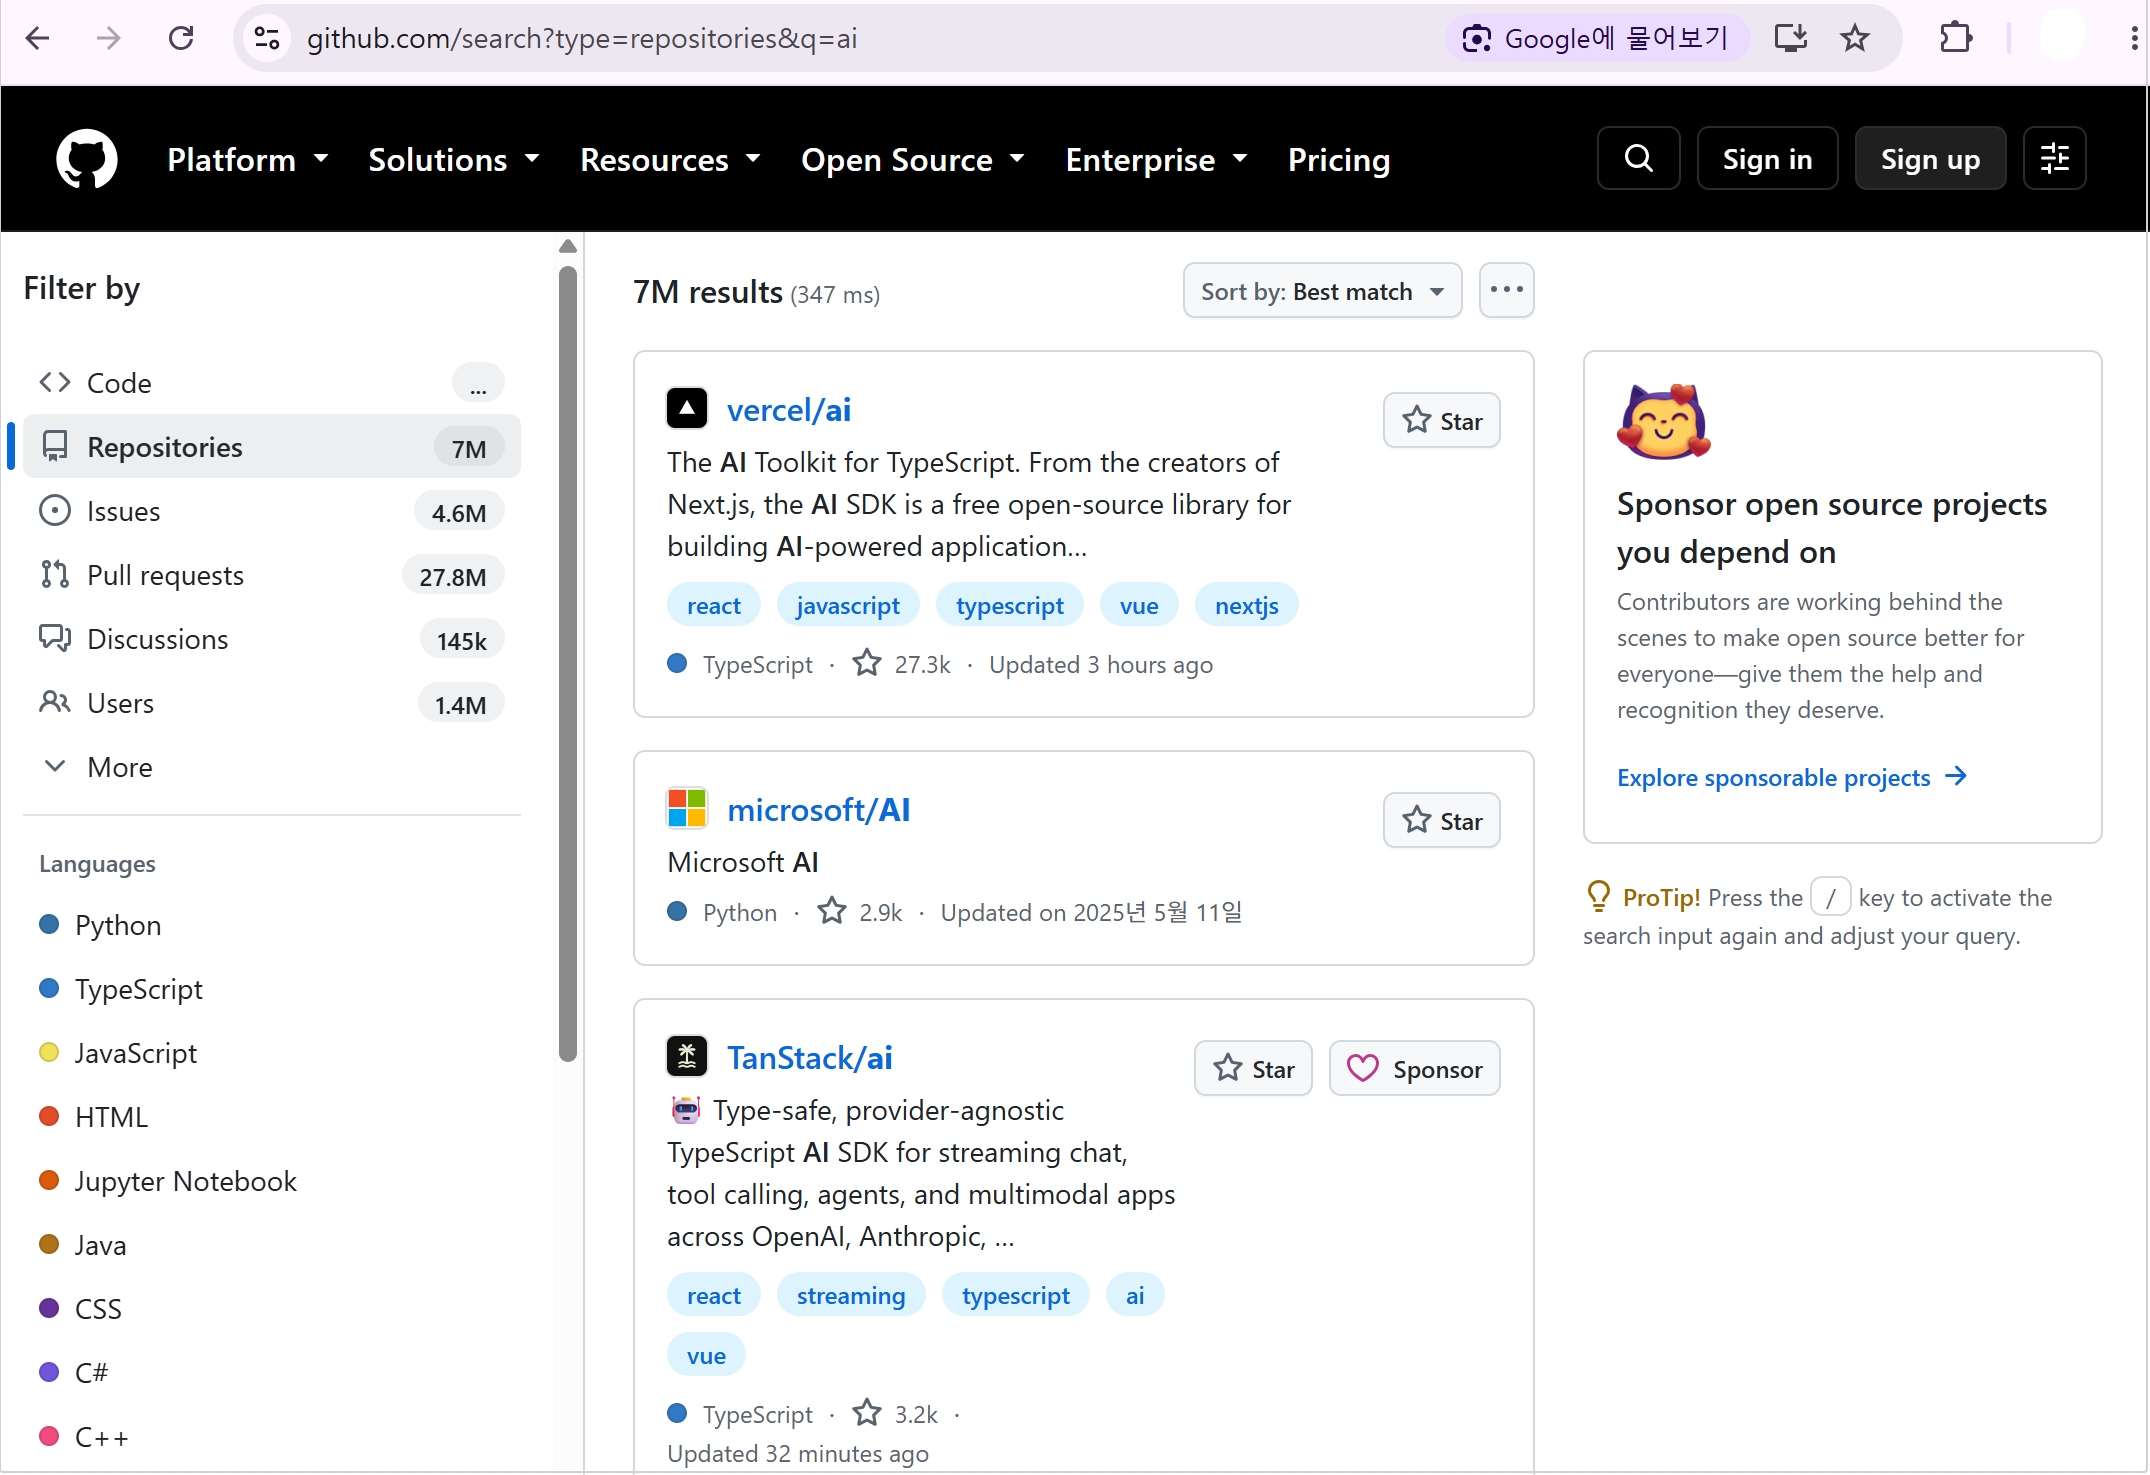This screenshot has height=1475, width=2150.
Task: Click the Sign in button
Action: (x=1767, y=159)
